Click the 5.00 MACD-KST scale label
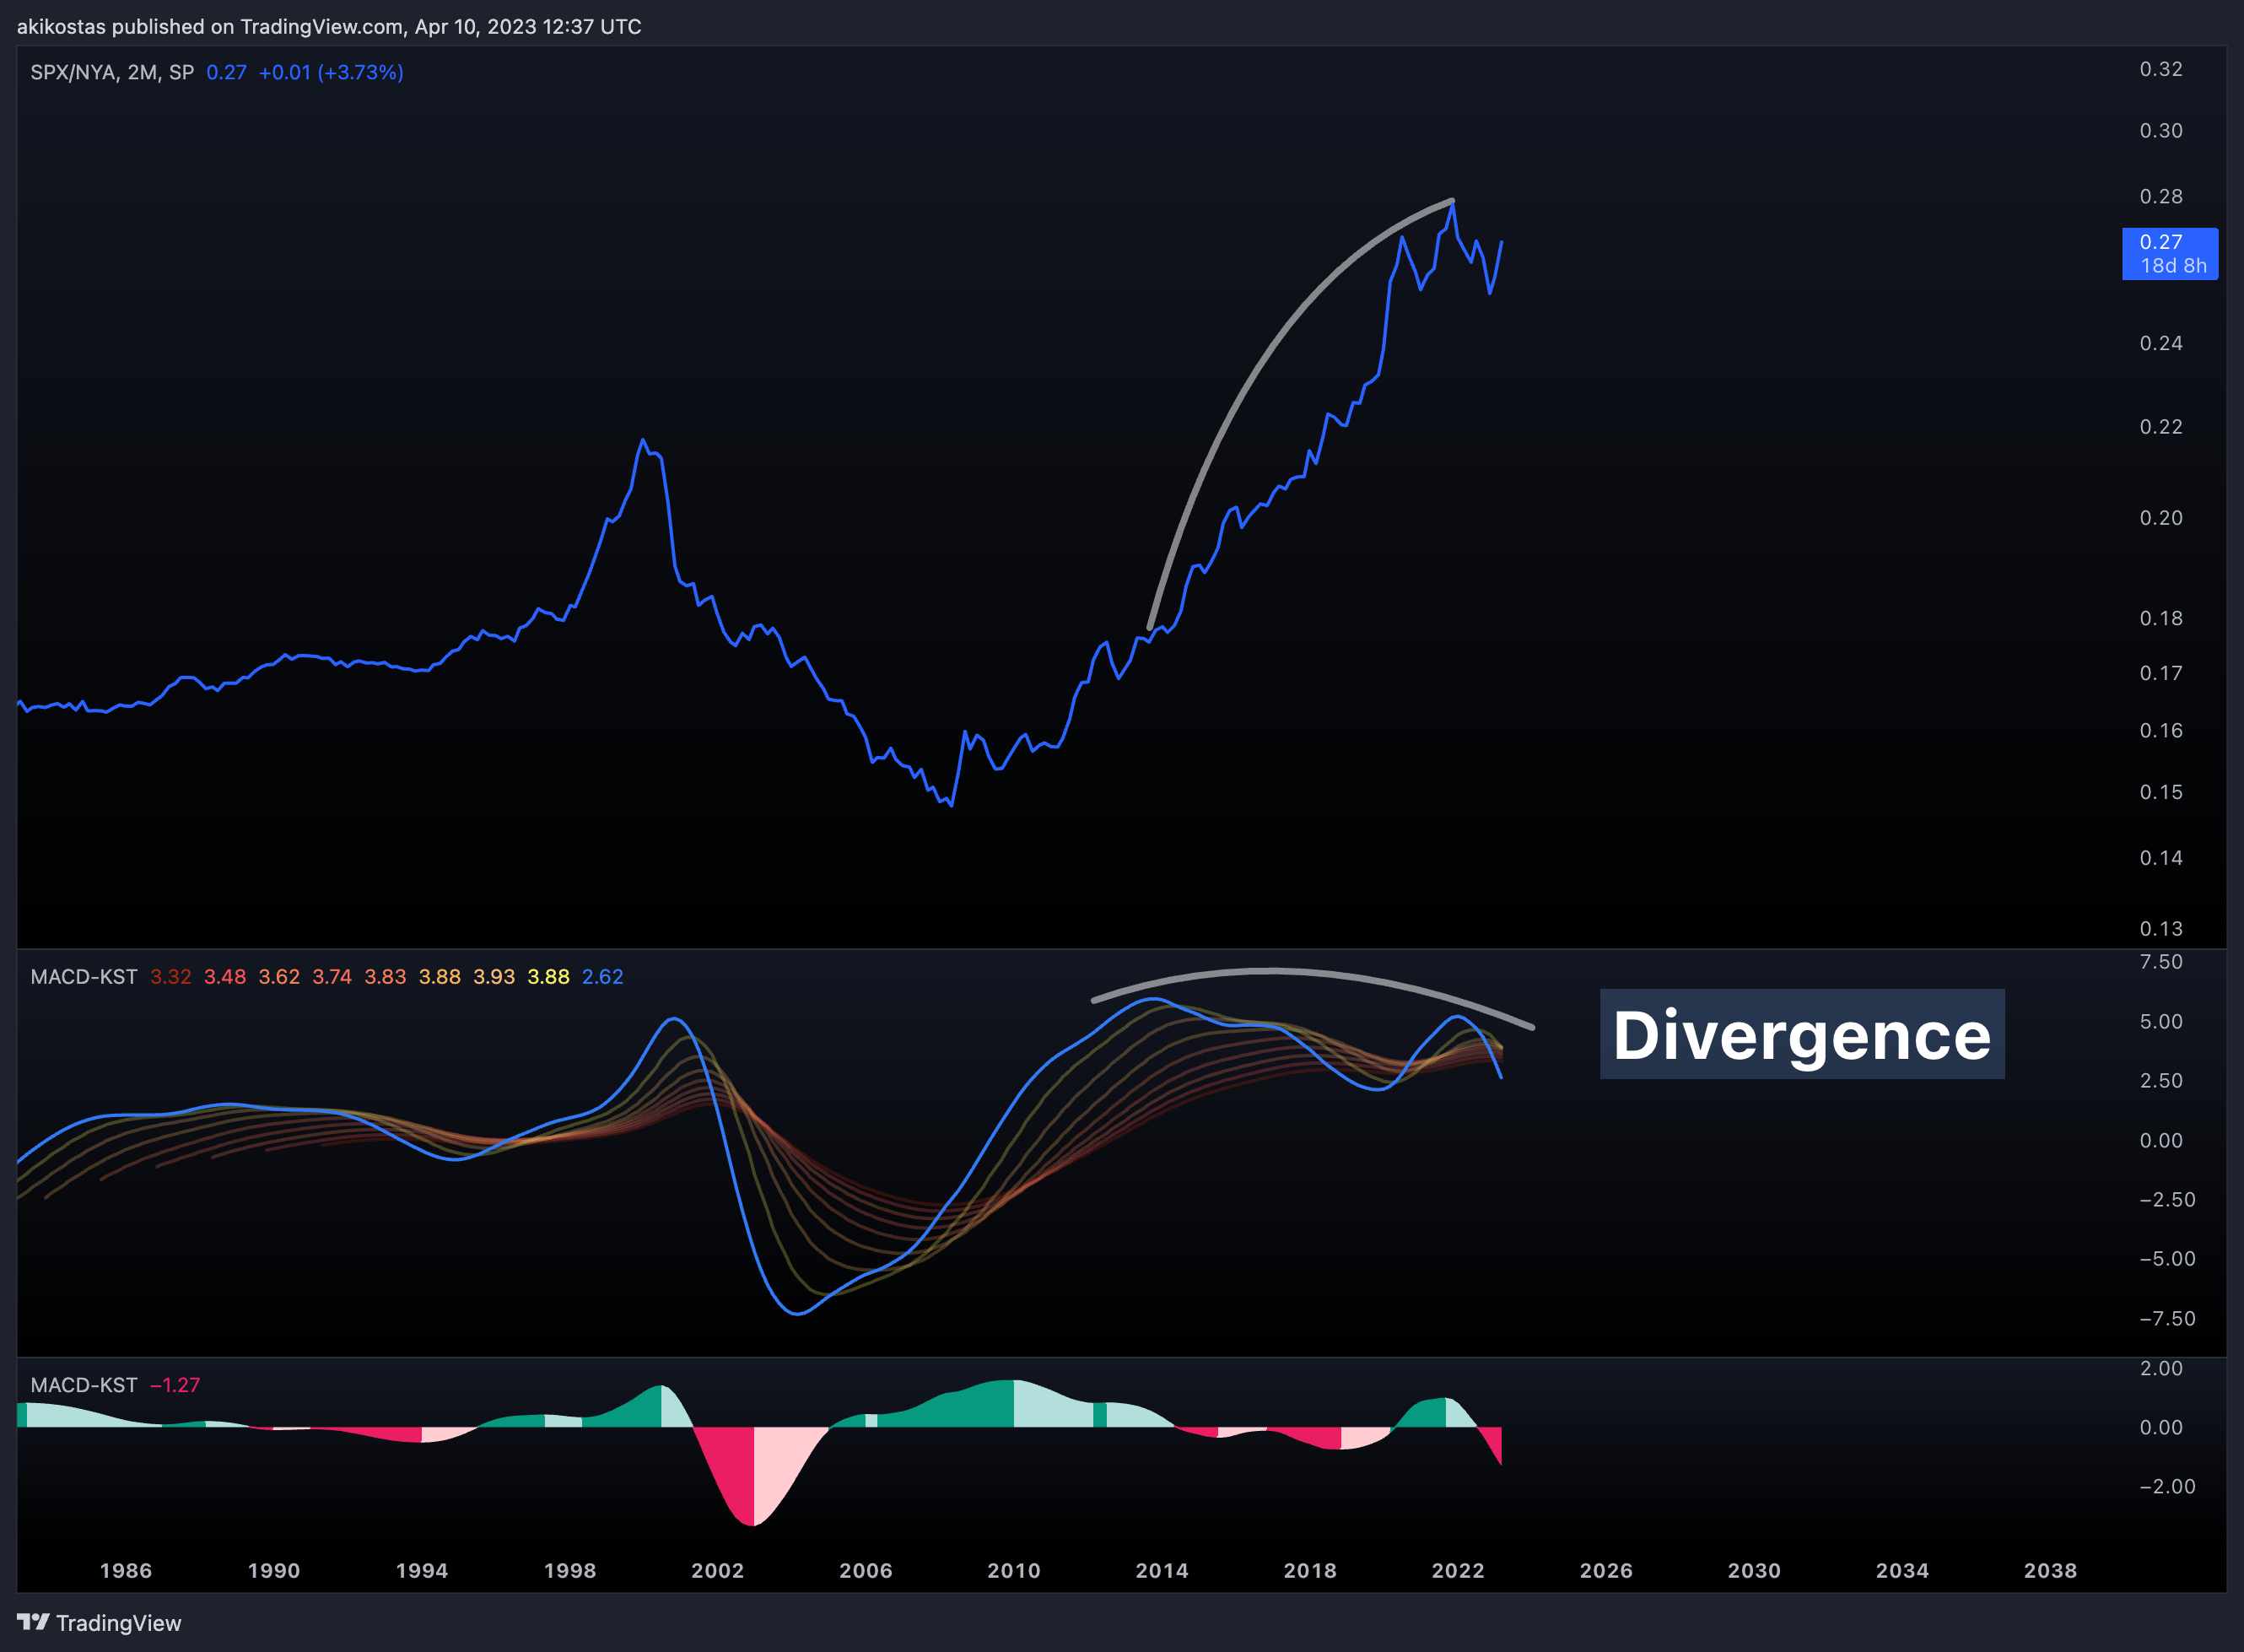 [x=2161, y=1022]
